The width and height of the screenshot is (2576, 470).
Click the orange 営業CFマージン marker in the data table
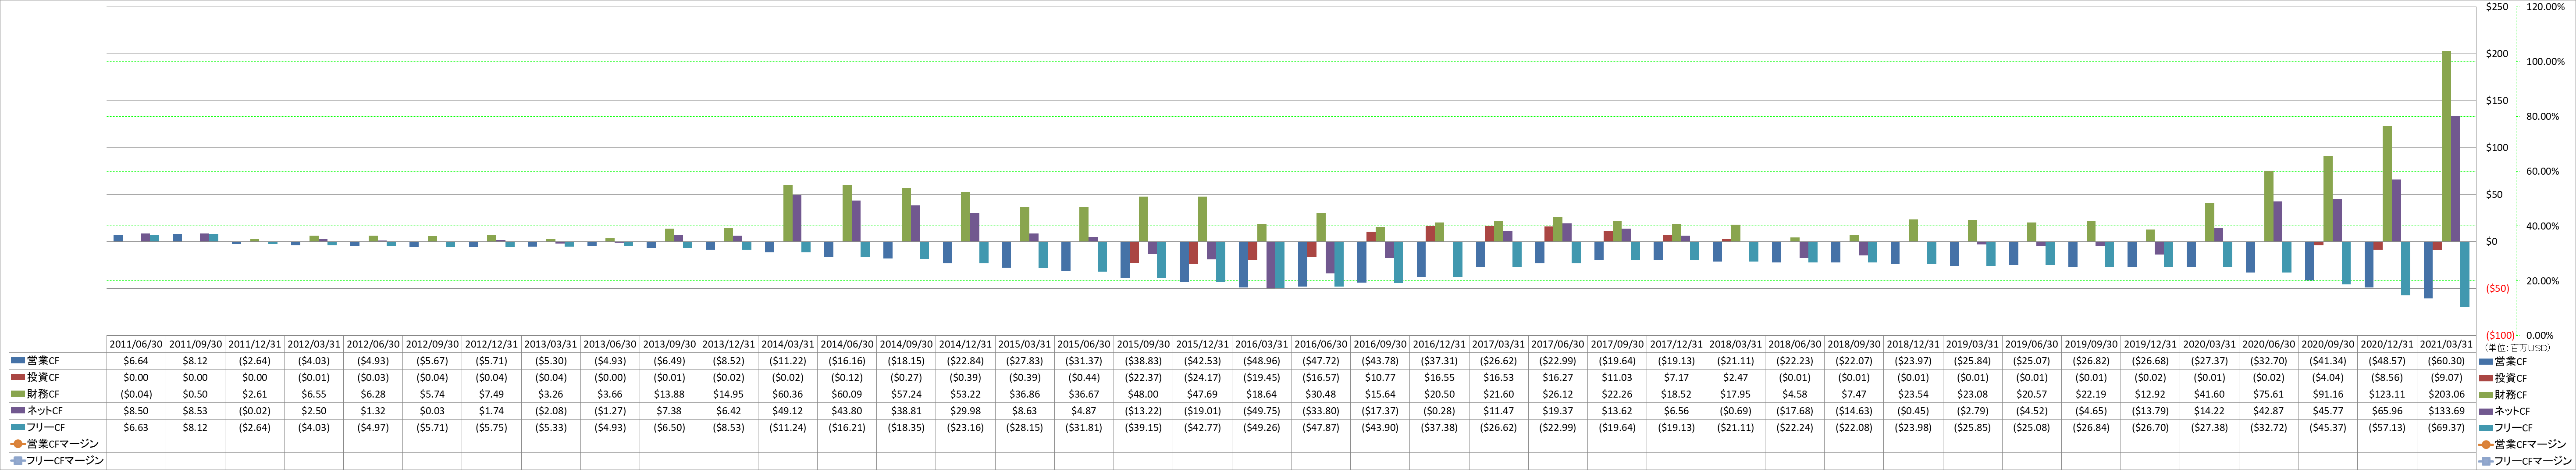point(18,444)
